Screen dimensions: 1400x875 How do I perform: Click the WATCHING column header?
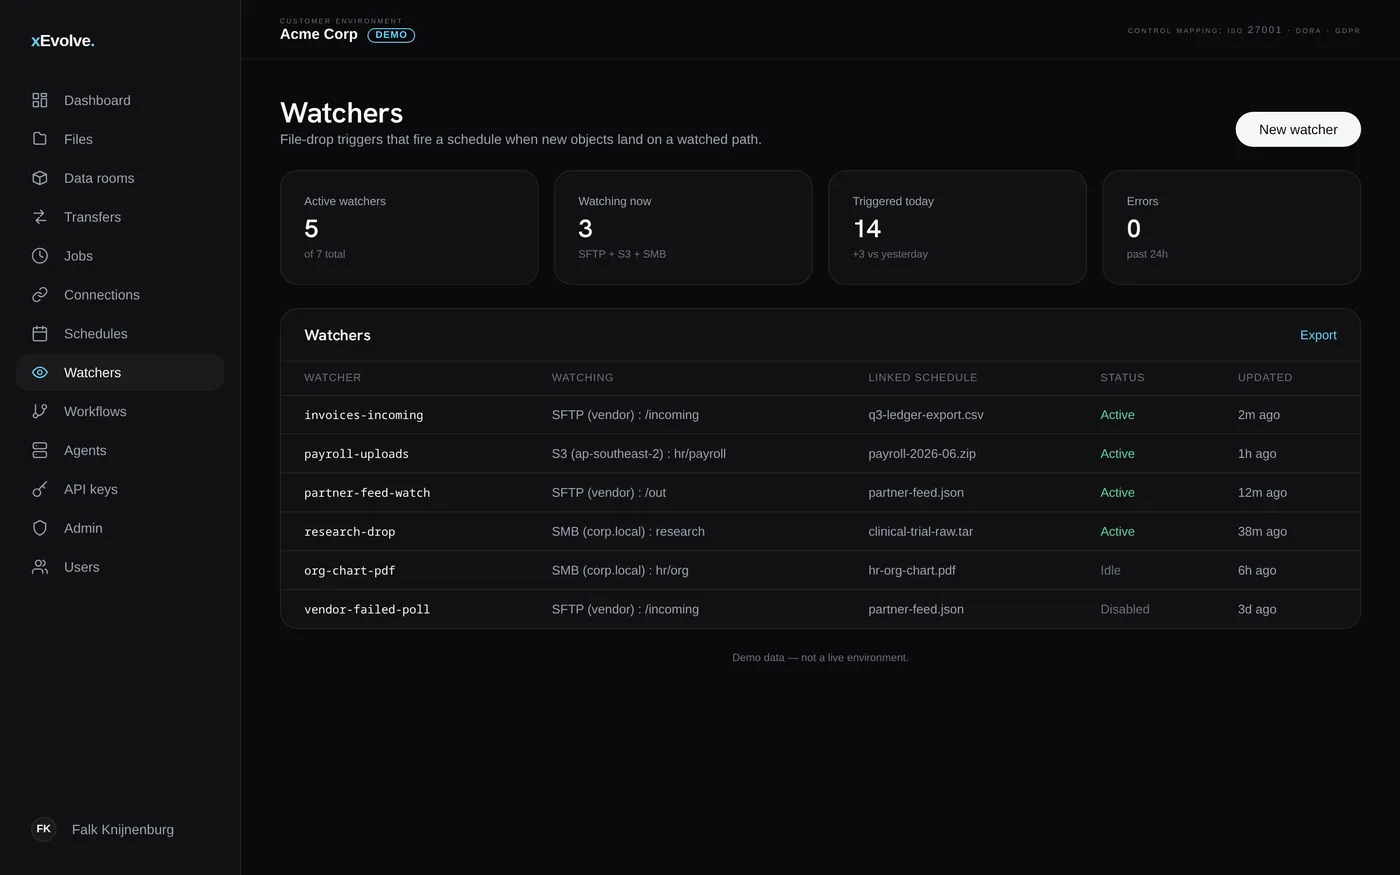[x=583, y=378]
